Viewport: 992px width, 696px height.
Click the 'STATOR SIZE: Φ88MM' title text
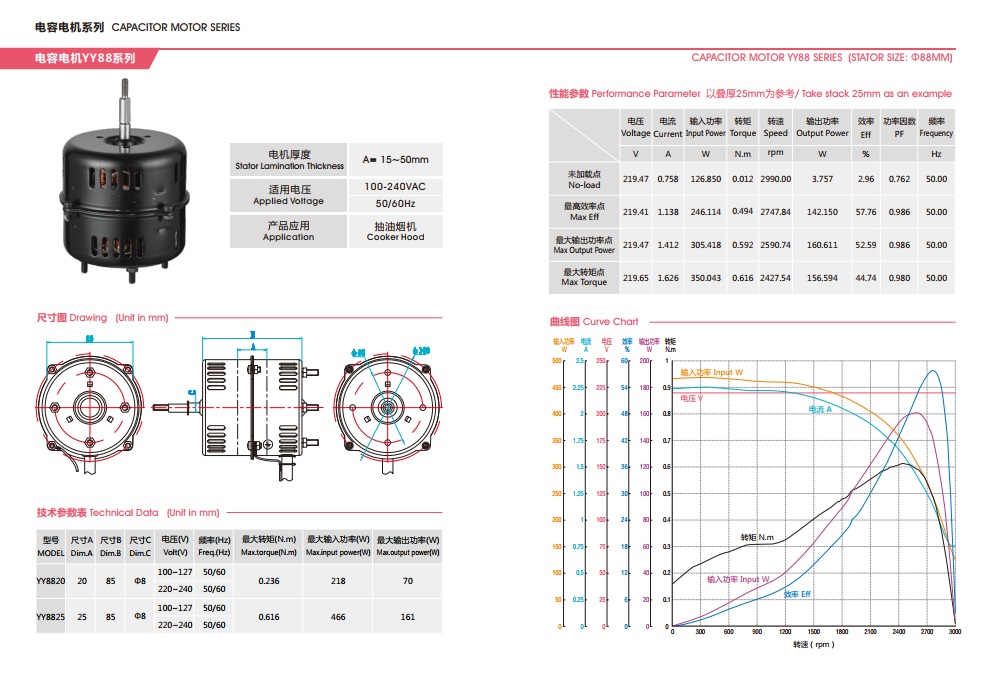click(x=900, y=58)
